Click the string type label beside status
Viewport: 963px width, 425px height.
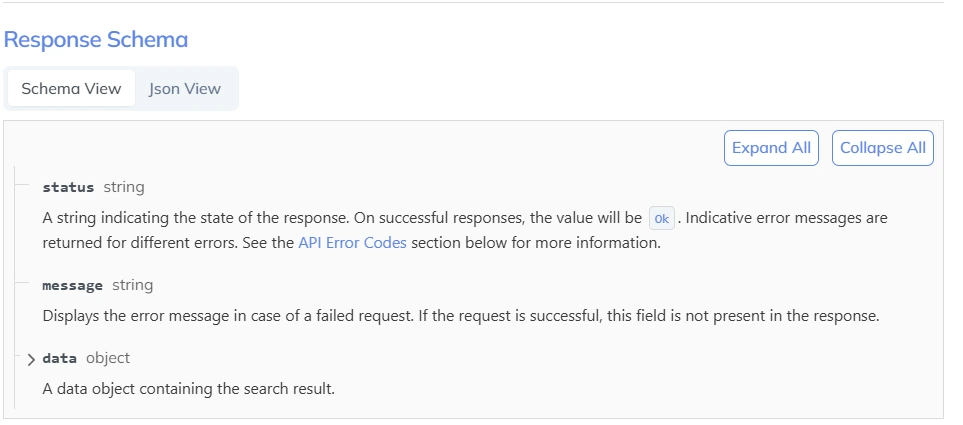tap(124, 187)
